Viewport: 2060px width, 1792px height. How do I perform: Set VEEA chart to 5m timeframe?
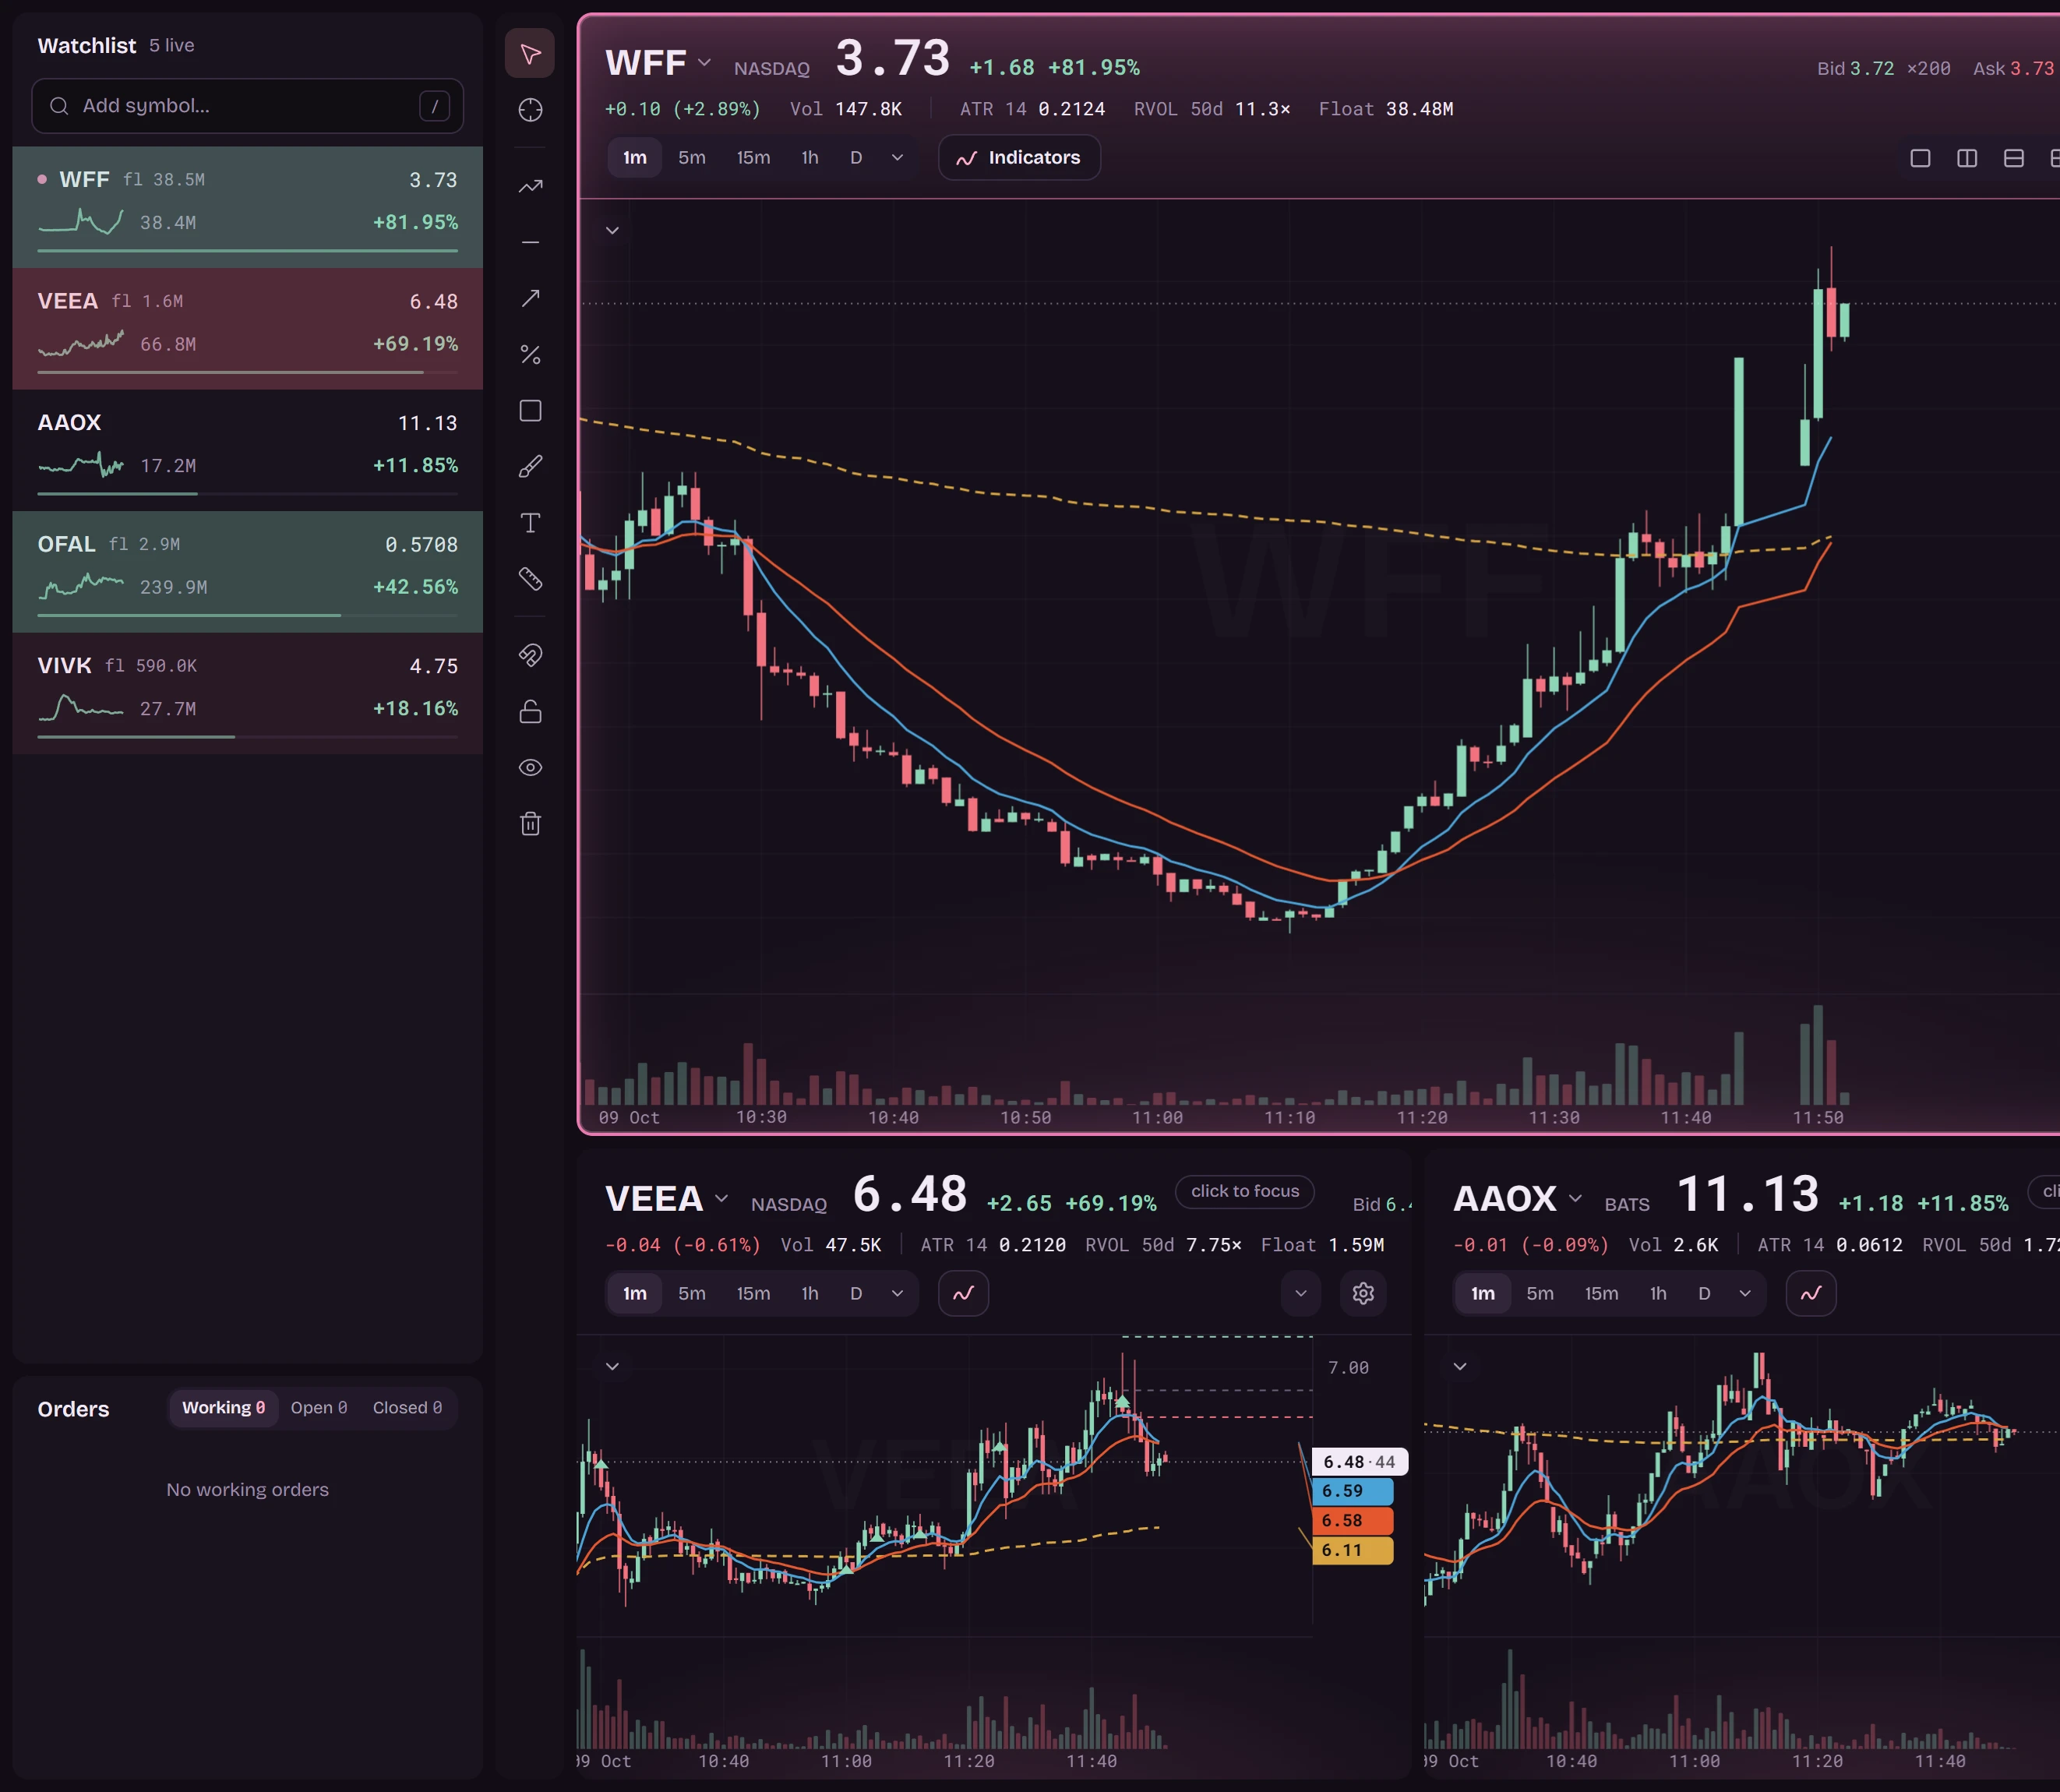[692, 1293]
